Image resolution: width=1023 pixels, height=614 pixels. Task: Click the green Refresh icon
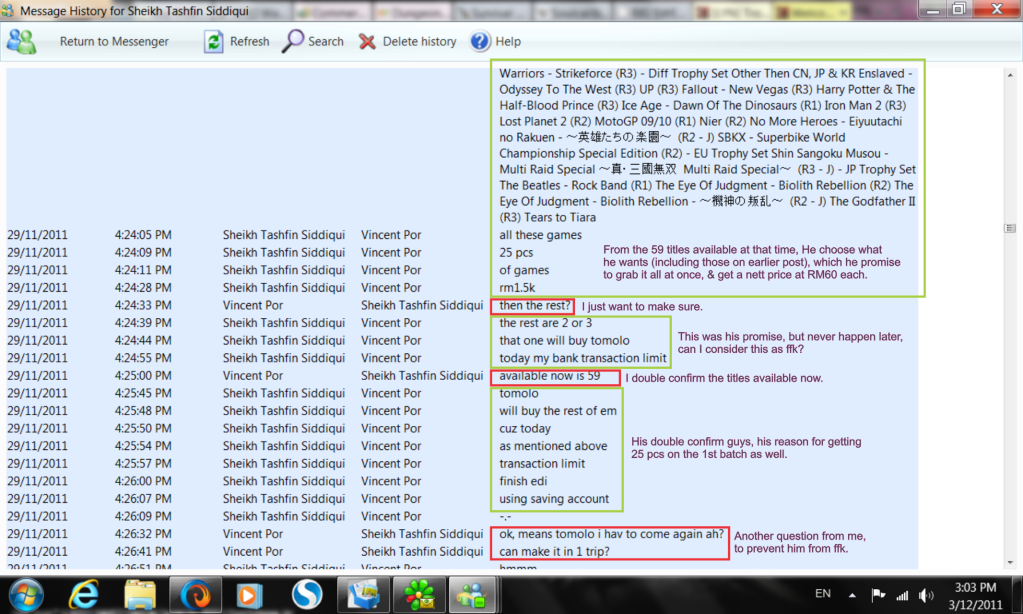coord(214,41)
